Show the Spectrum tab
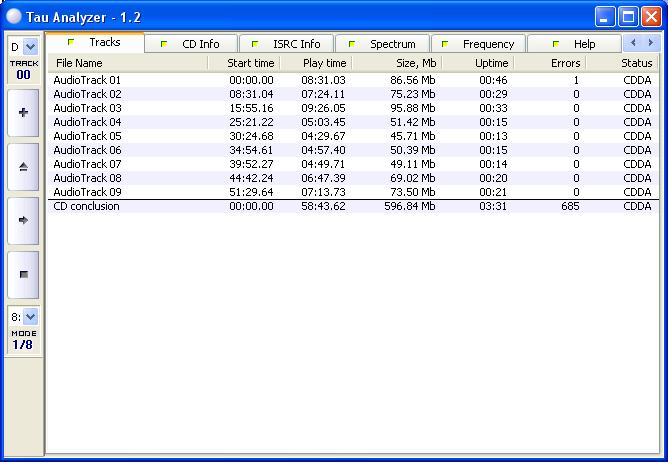Viewport: 668px width, 465px height. pyautogui.click(x=382, y=44)
